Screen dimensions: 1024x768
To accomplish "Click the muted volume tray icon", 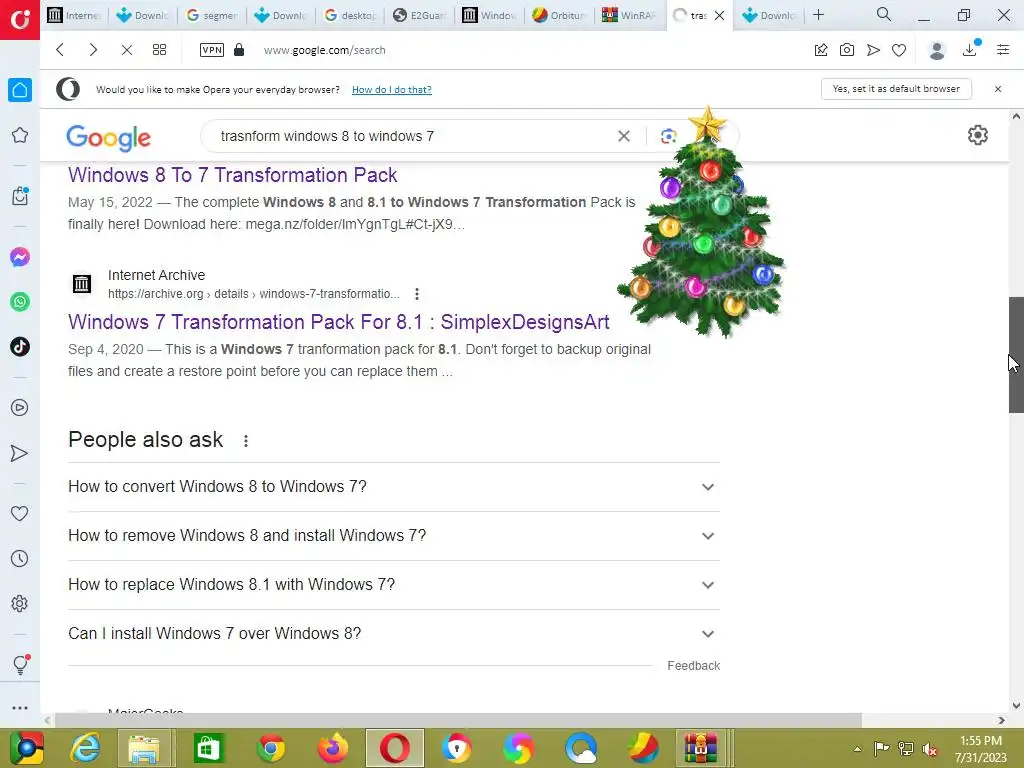I will [x=929, y=749].
